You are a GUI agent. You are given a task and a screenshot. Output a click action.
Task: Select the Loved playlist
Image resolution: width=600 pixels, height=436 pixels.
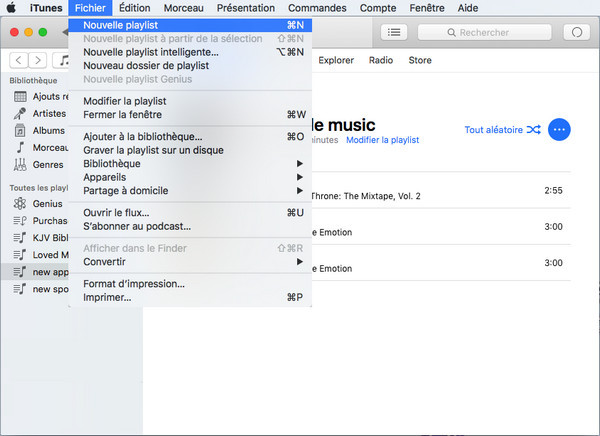click(39, 255)
